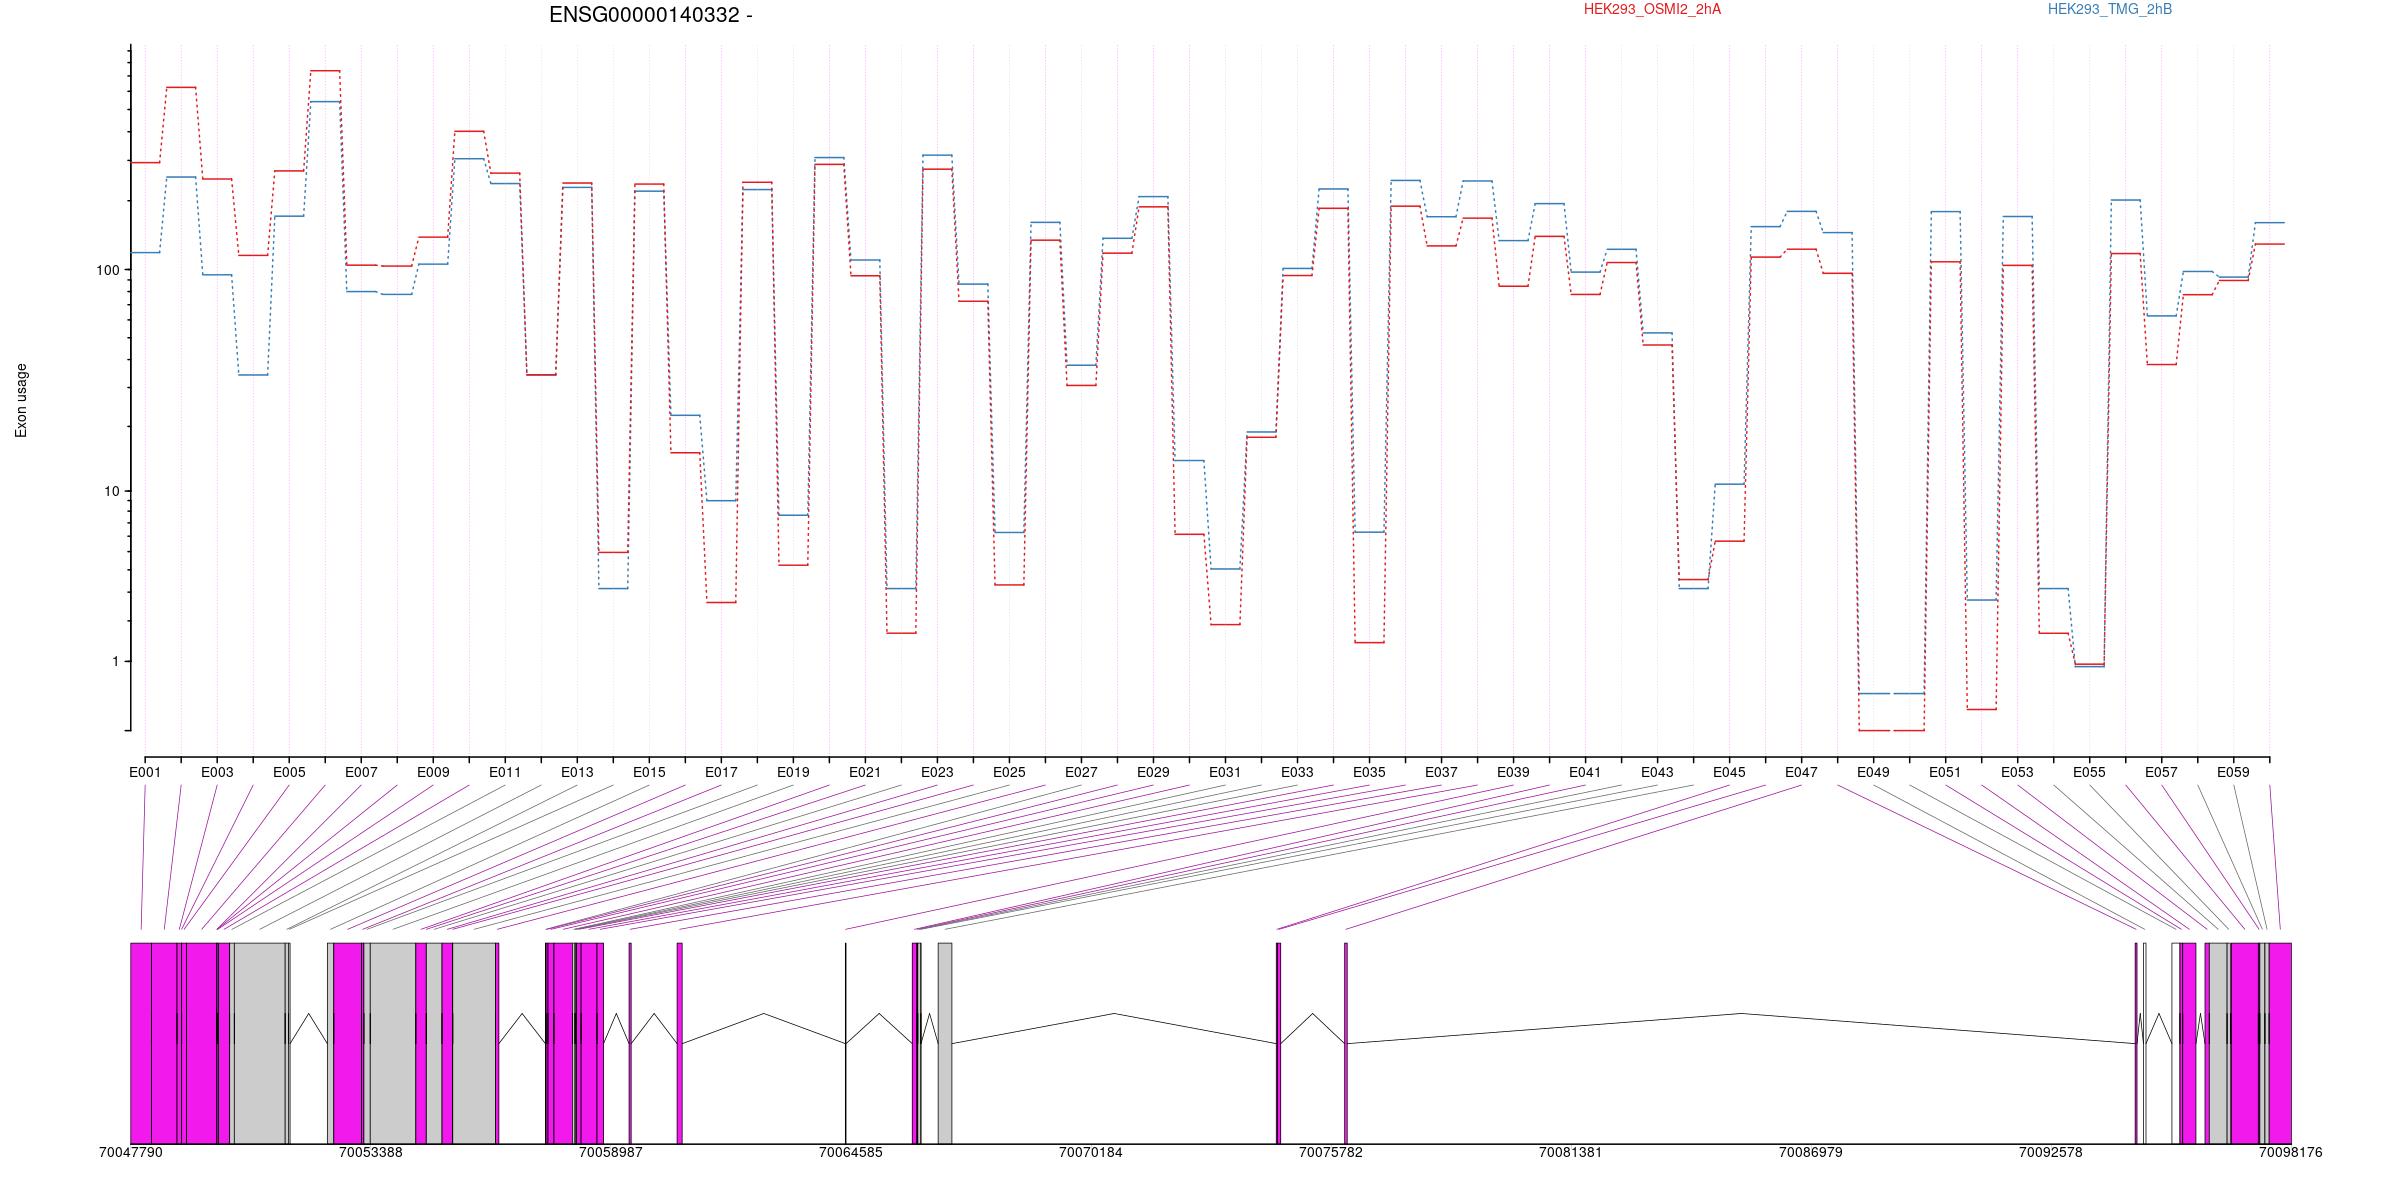Select exon label E009

tap(433, 772)
